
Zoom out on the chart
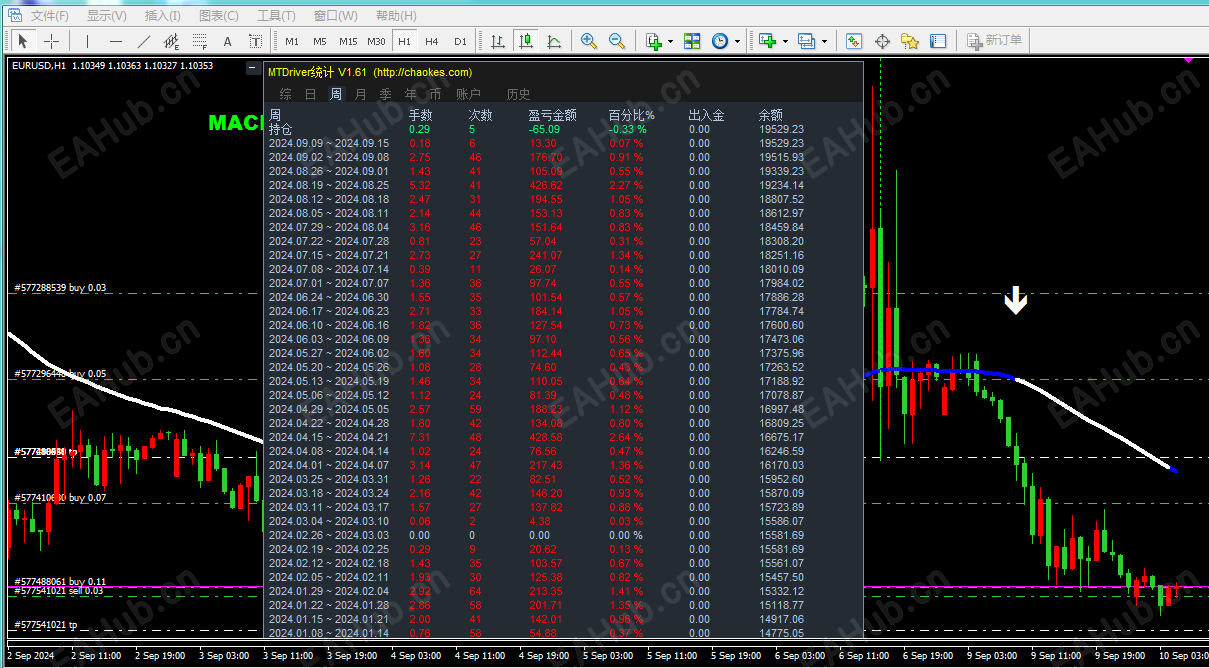point(617,41)
